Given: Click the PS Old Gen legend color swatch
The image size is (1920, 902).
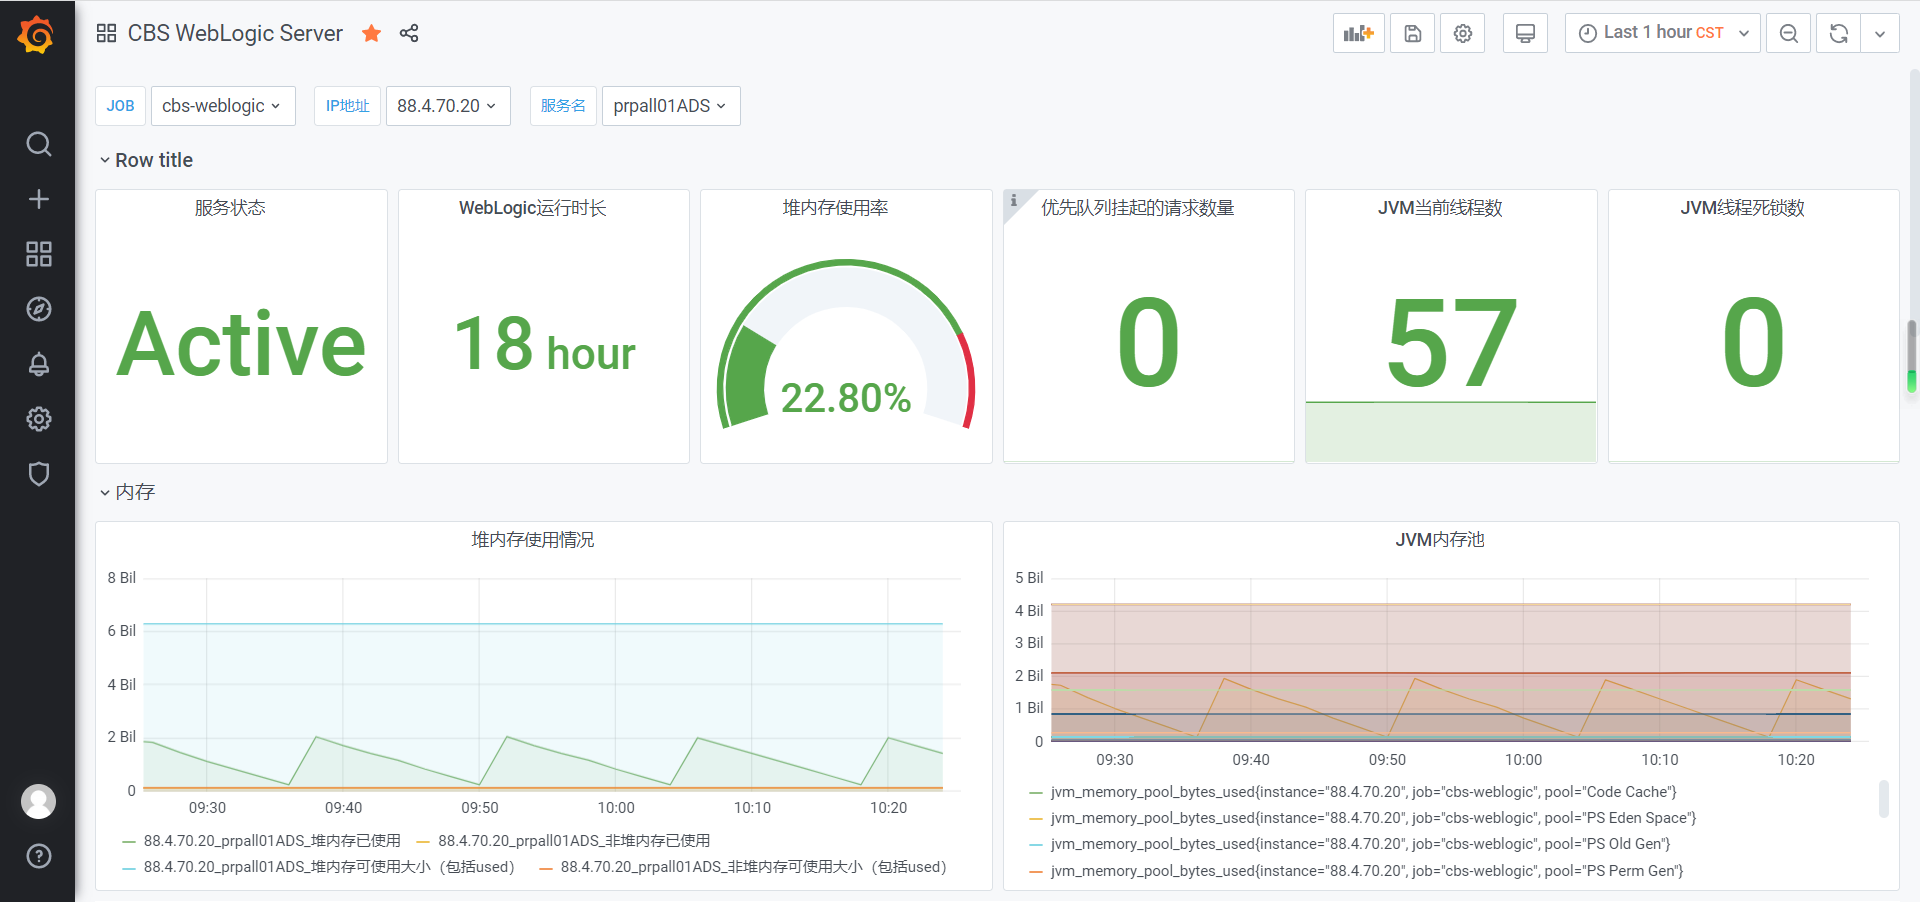Looking at the screenshot, I should (x=1036, y=845).
